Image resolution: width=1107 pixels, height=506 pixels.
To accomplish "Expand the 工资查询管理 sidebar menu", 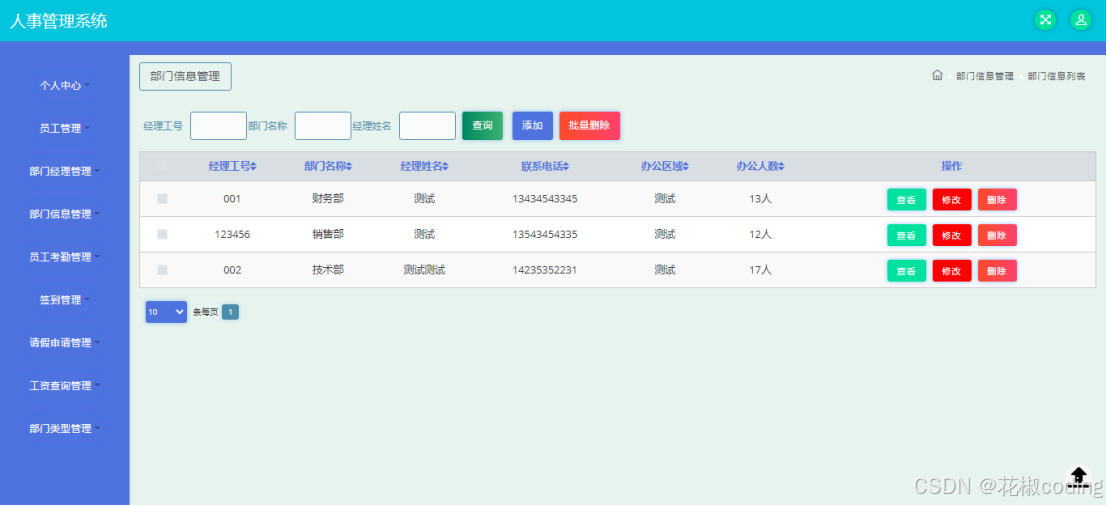I will tap(64, 386).
